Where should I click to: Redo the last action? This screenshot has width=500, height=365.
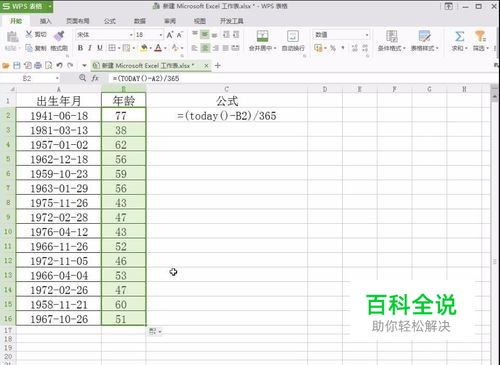(x=70, y=65)
